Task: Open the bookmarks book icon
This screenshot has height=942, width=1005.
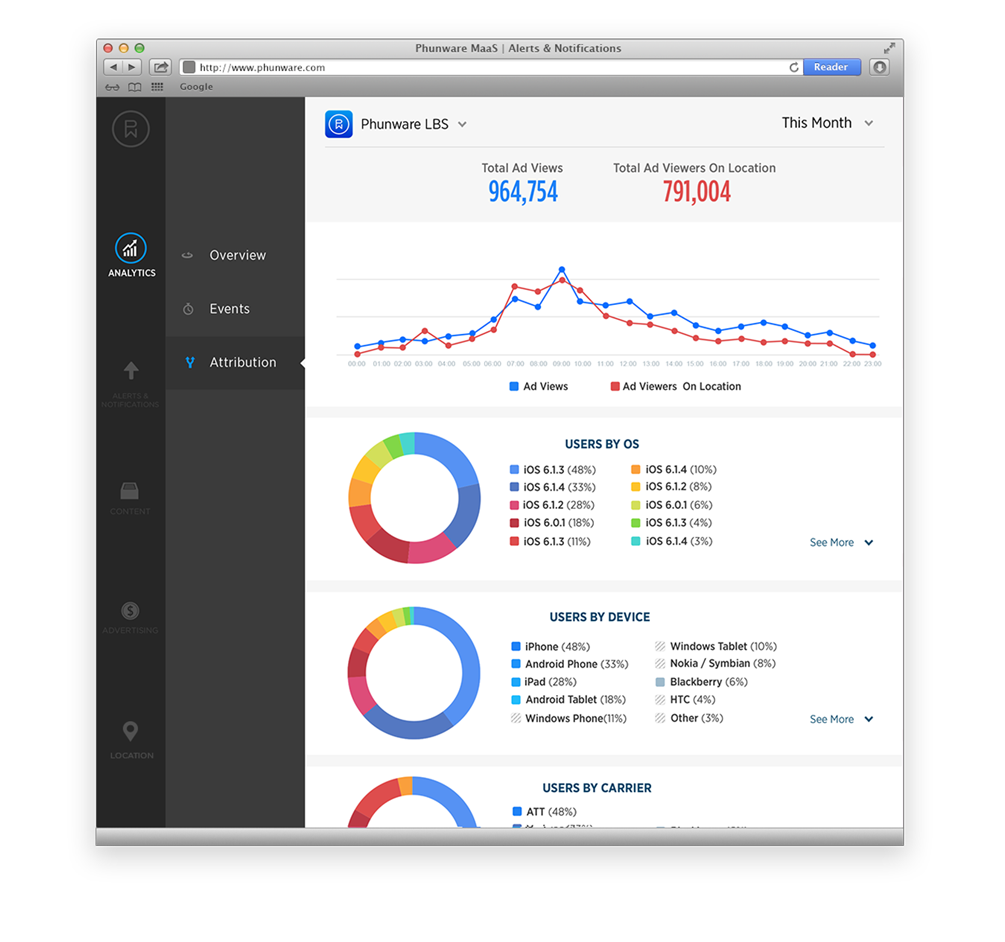Action: click(x=135, y=87)
